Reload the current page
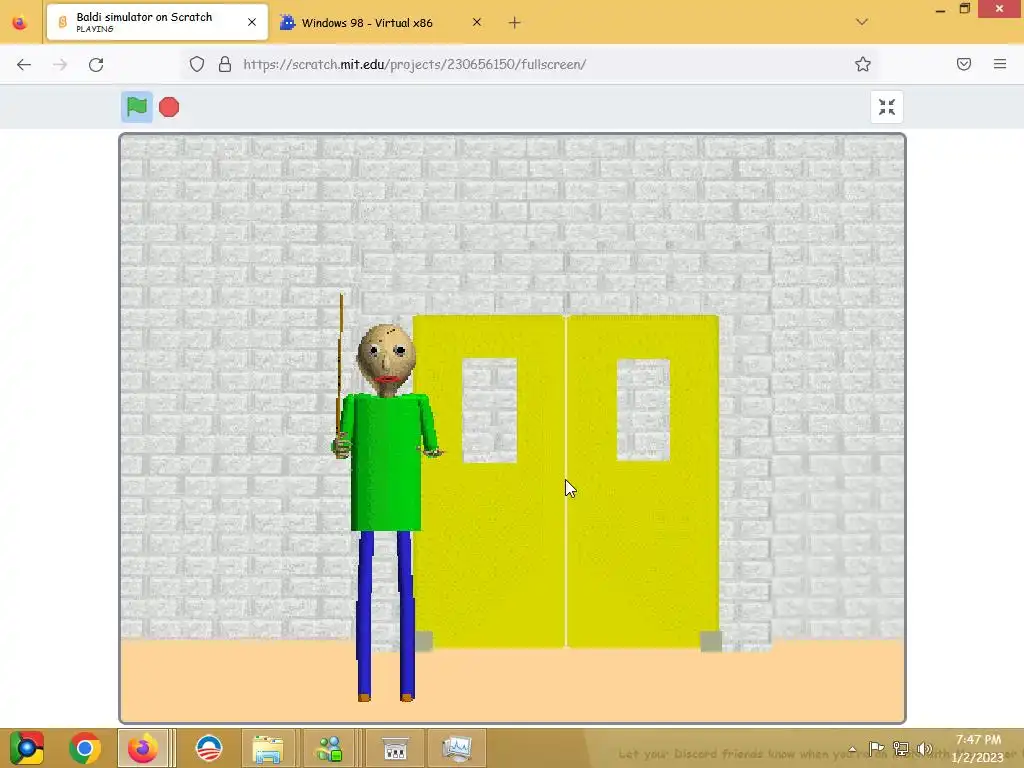The width and height of the screenshot is (1024, 768). [x=96, y=65]
